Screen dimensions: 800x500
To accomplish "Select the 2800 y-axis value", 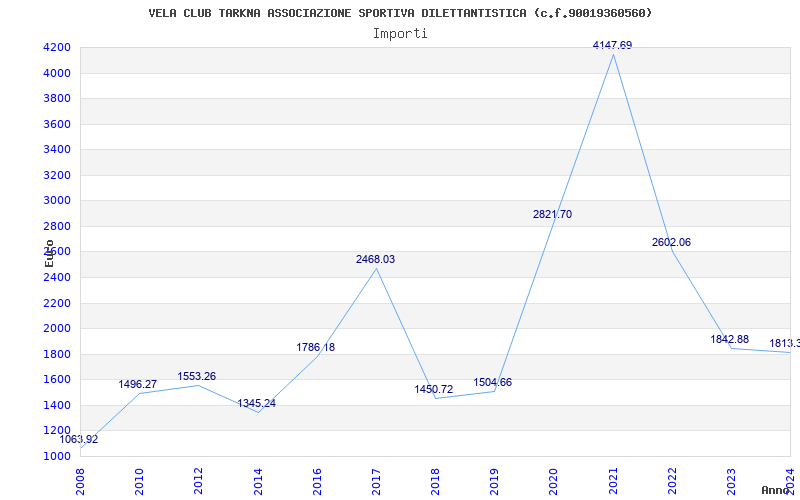I will [58, 227].
